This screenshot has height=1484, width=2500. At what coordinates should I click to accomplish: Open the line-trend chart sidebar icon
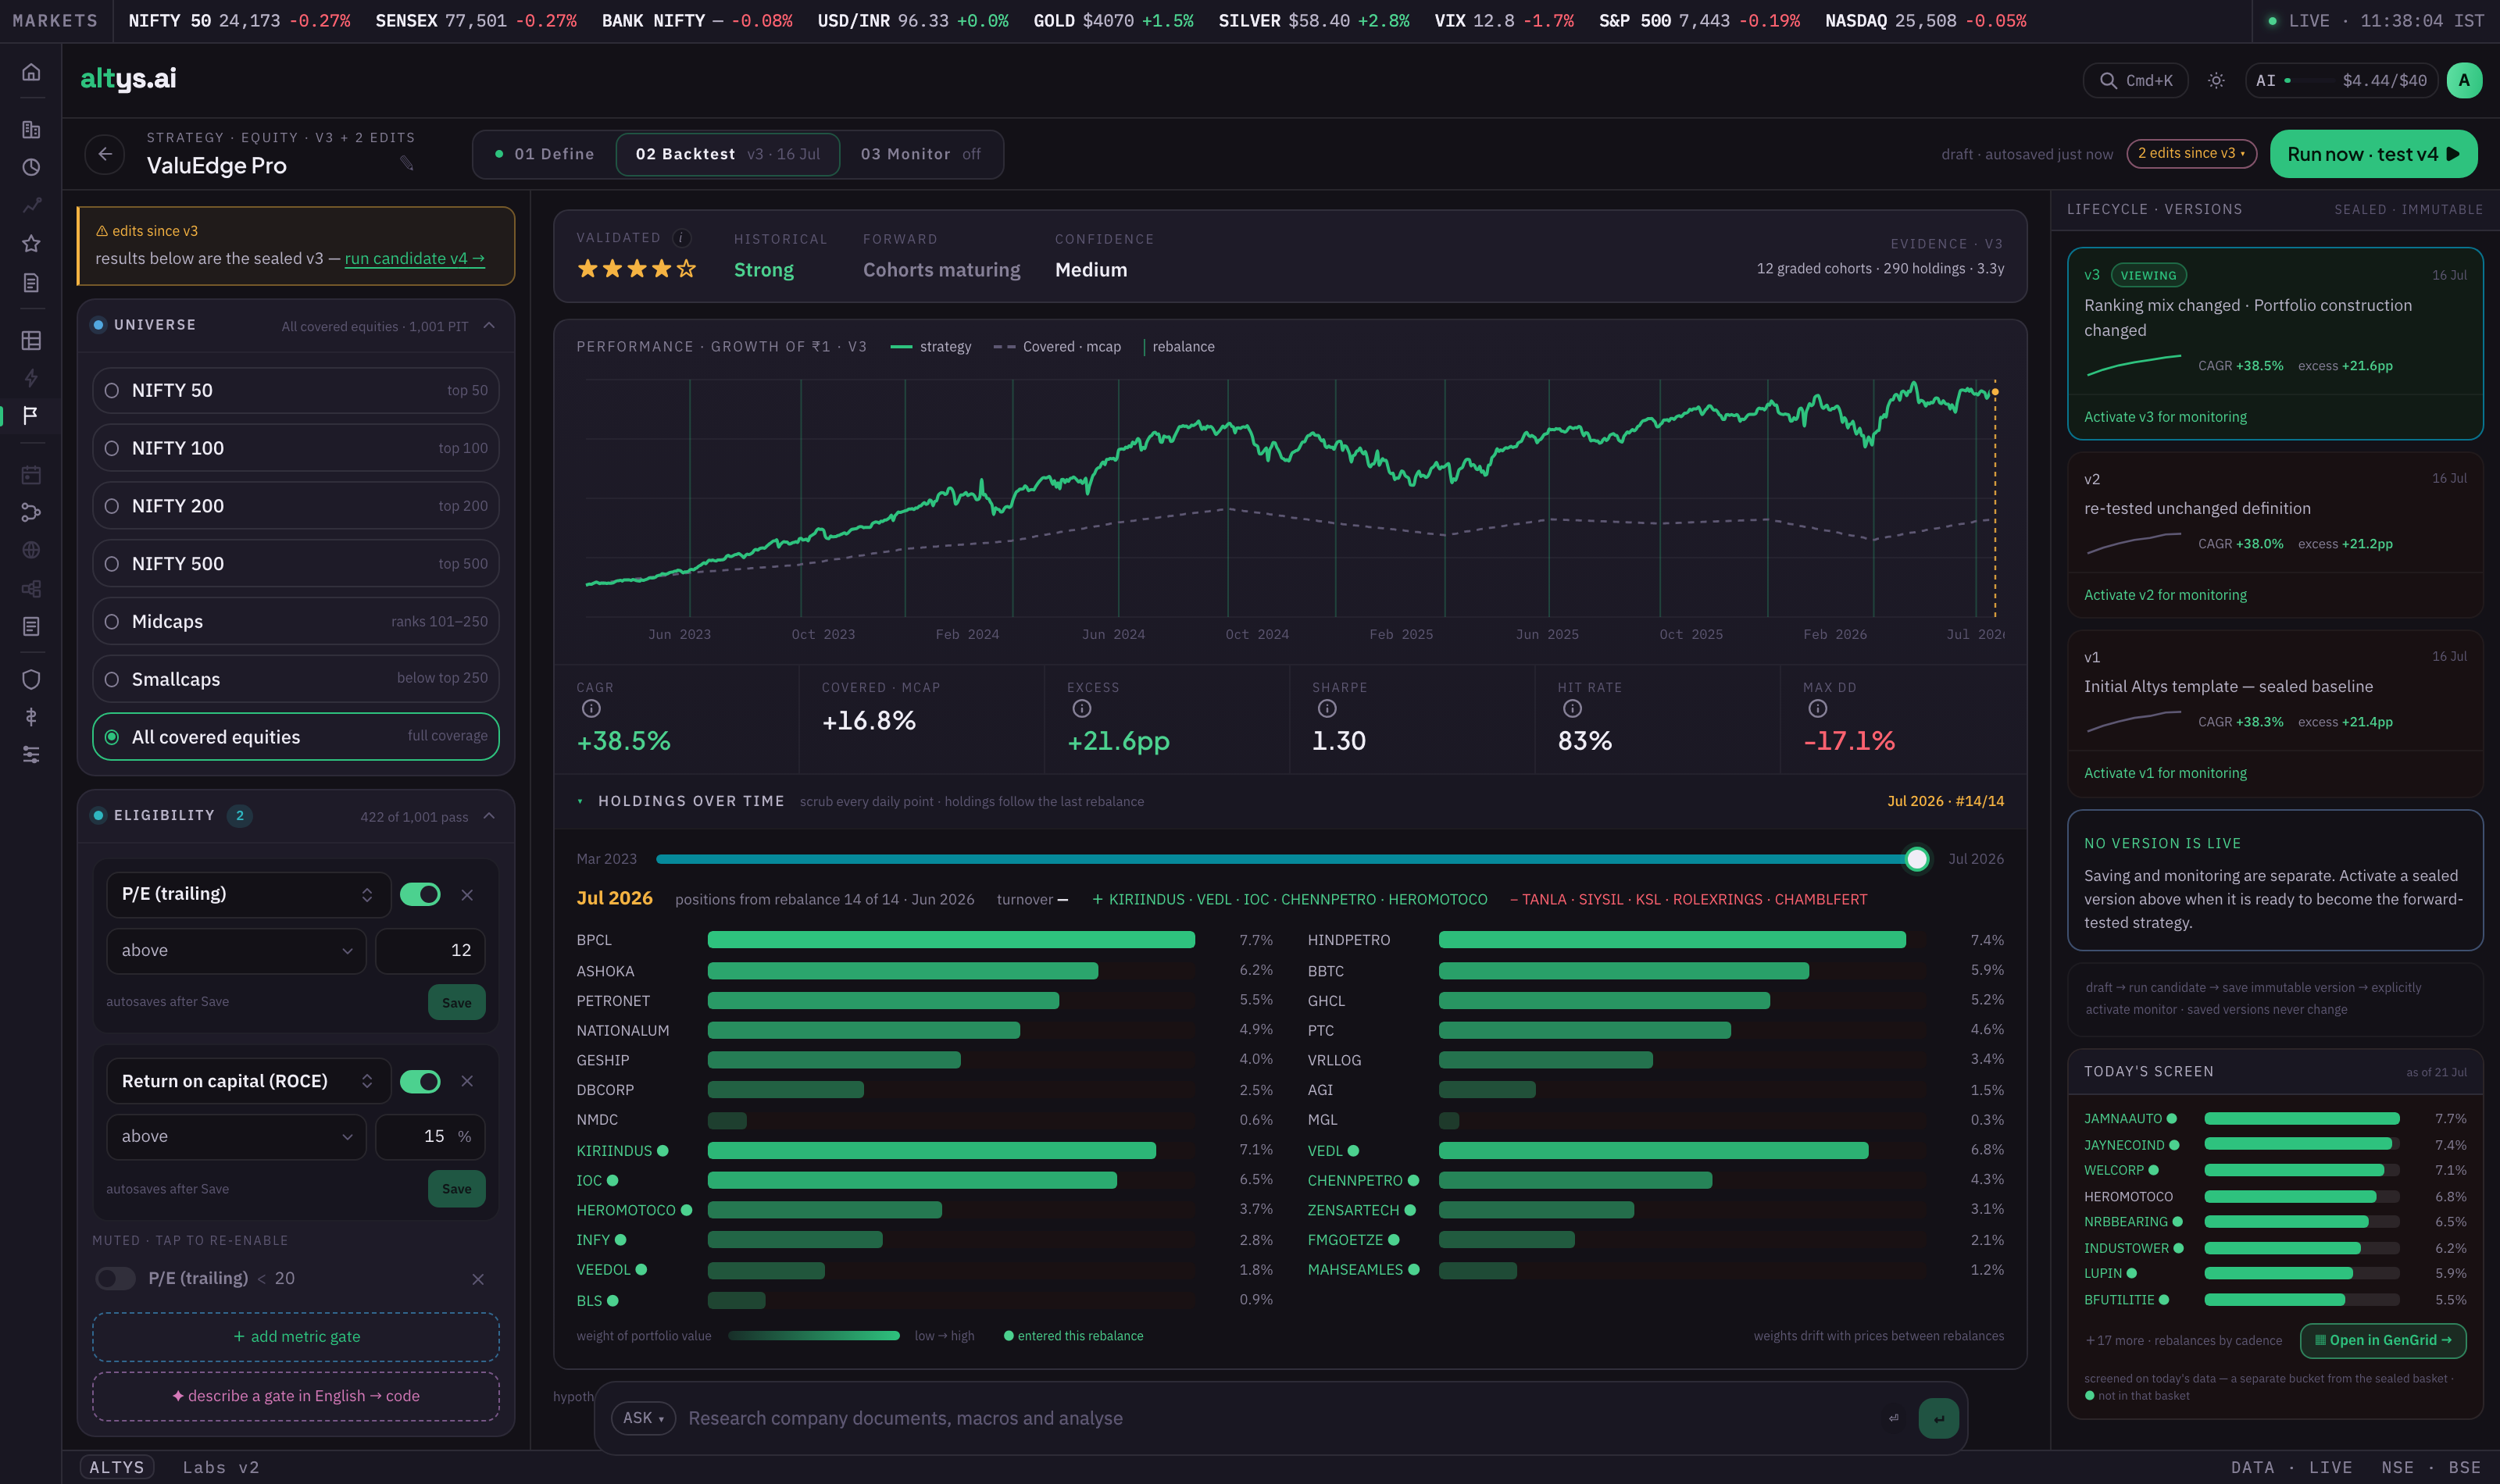[31, 206]
